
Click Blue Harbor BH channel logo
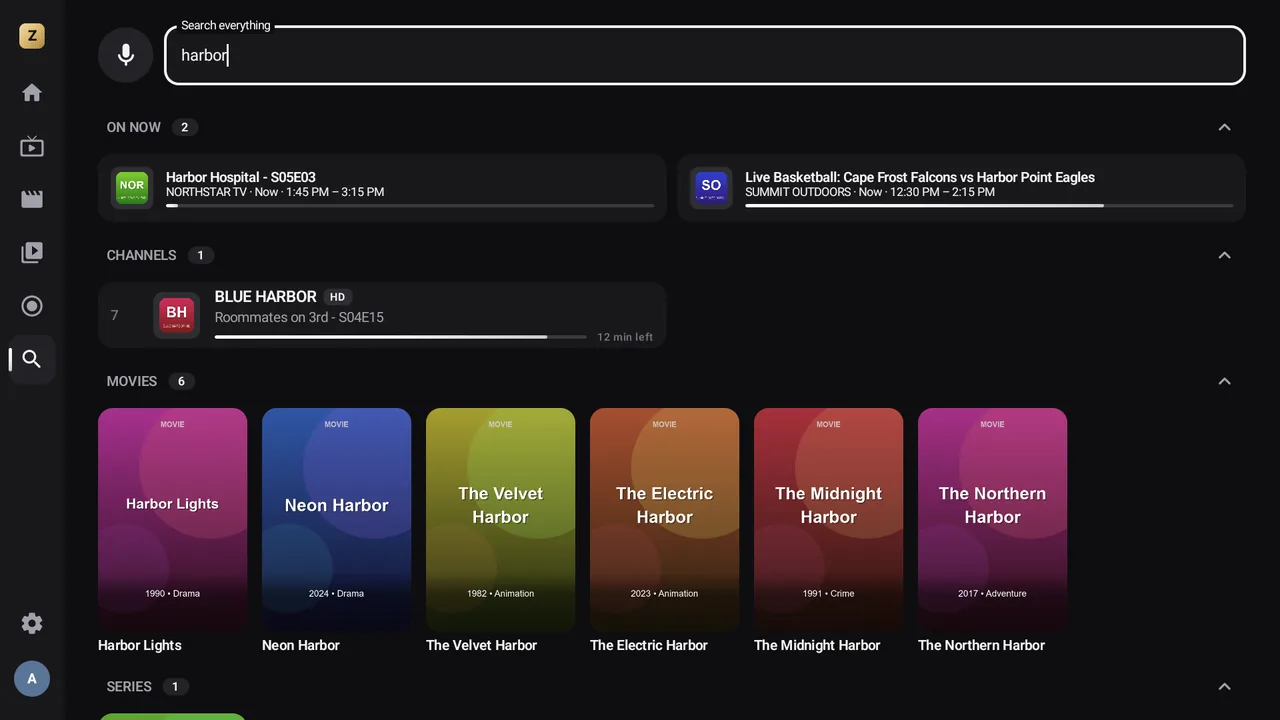coord(177,315)
